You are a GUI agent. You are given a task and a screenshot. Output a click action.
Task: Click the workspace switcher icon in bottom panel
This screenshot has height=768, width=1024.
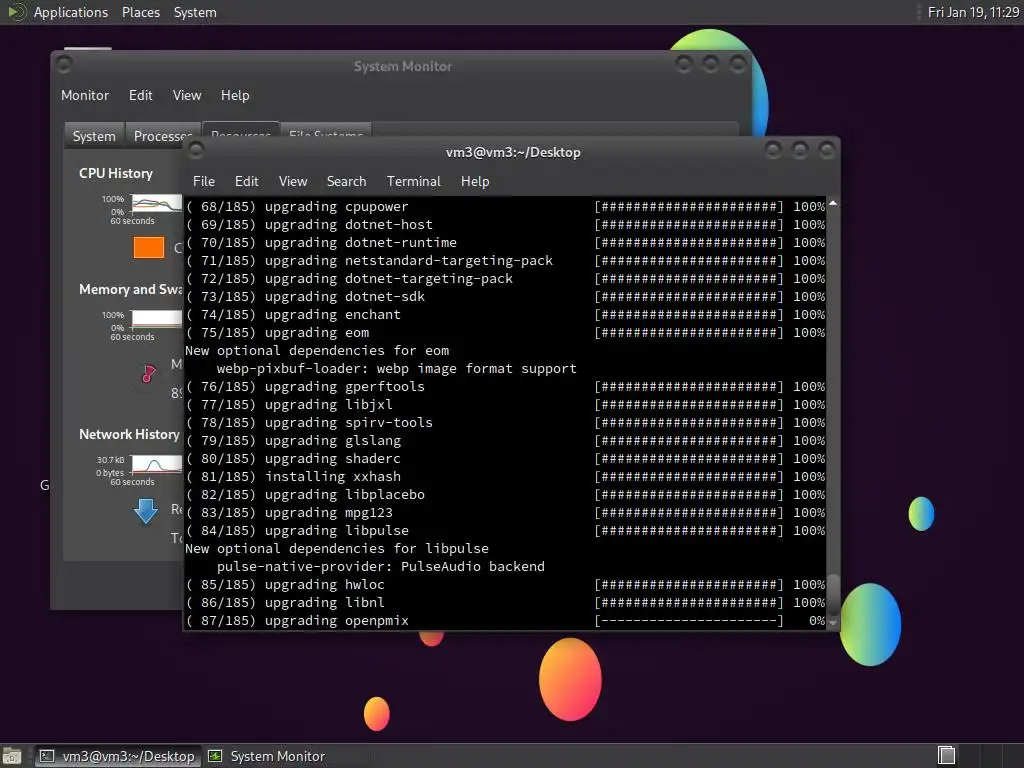tap(946, 756)
